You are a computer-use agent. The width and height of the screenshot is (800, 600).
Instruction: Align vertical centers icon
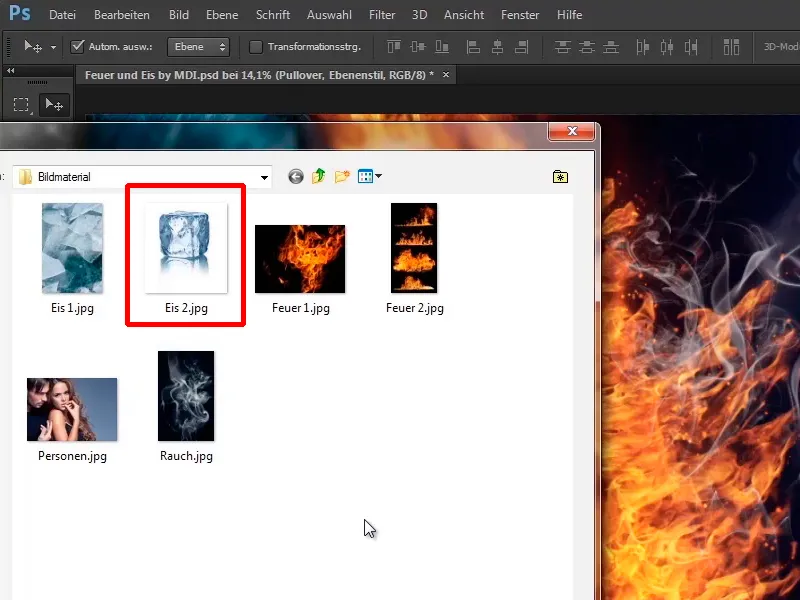click(x=418, y=47)
